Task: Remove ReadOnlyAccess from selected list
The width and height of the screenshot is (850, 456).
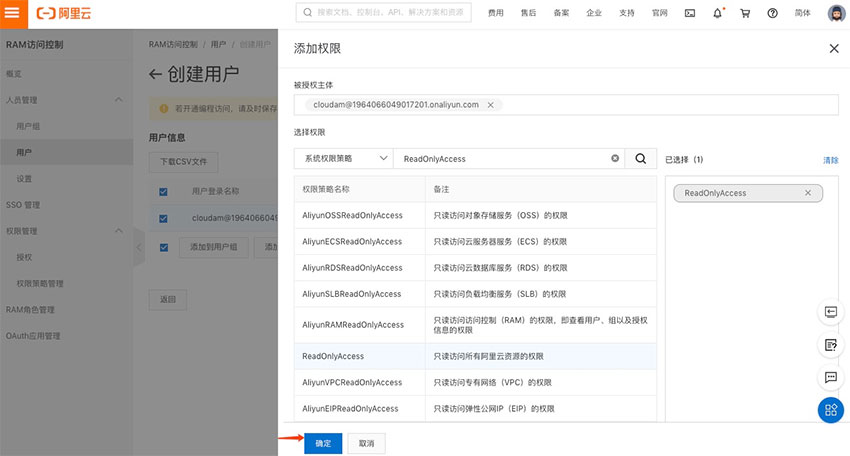Action: point(808,193)
